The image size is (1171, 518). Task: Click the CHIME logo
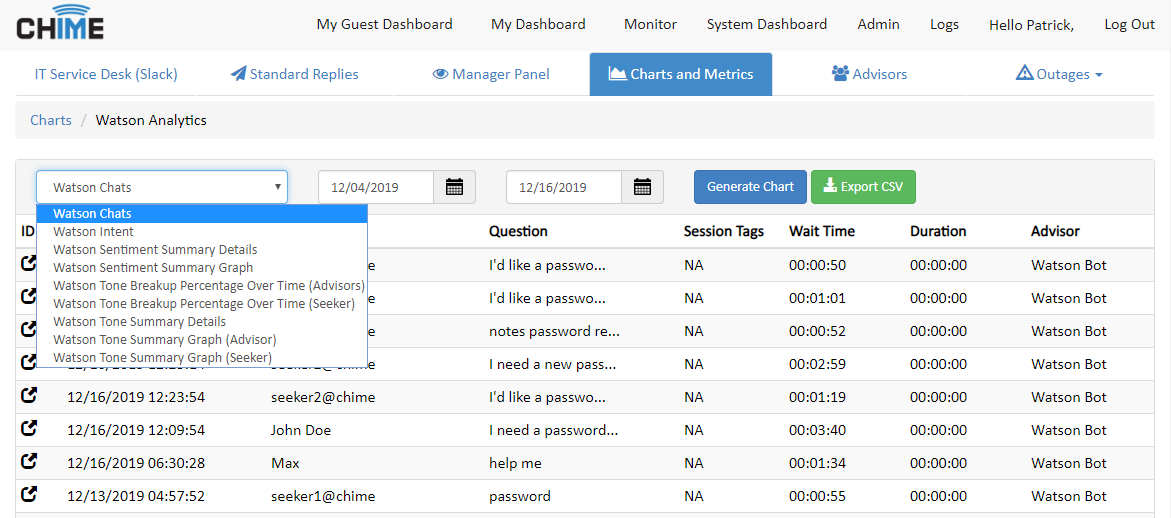tap(60, 24)
